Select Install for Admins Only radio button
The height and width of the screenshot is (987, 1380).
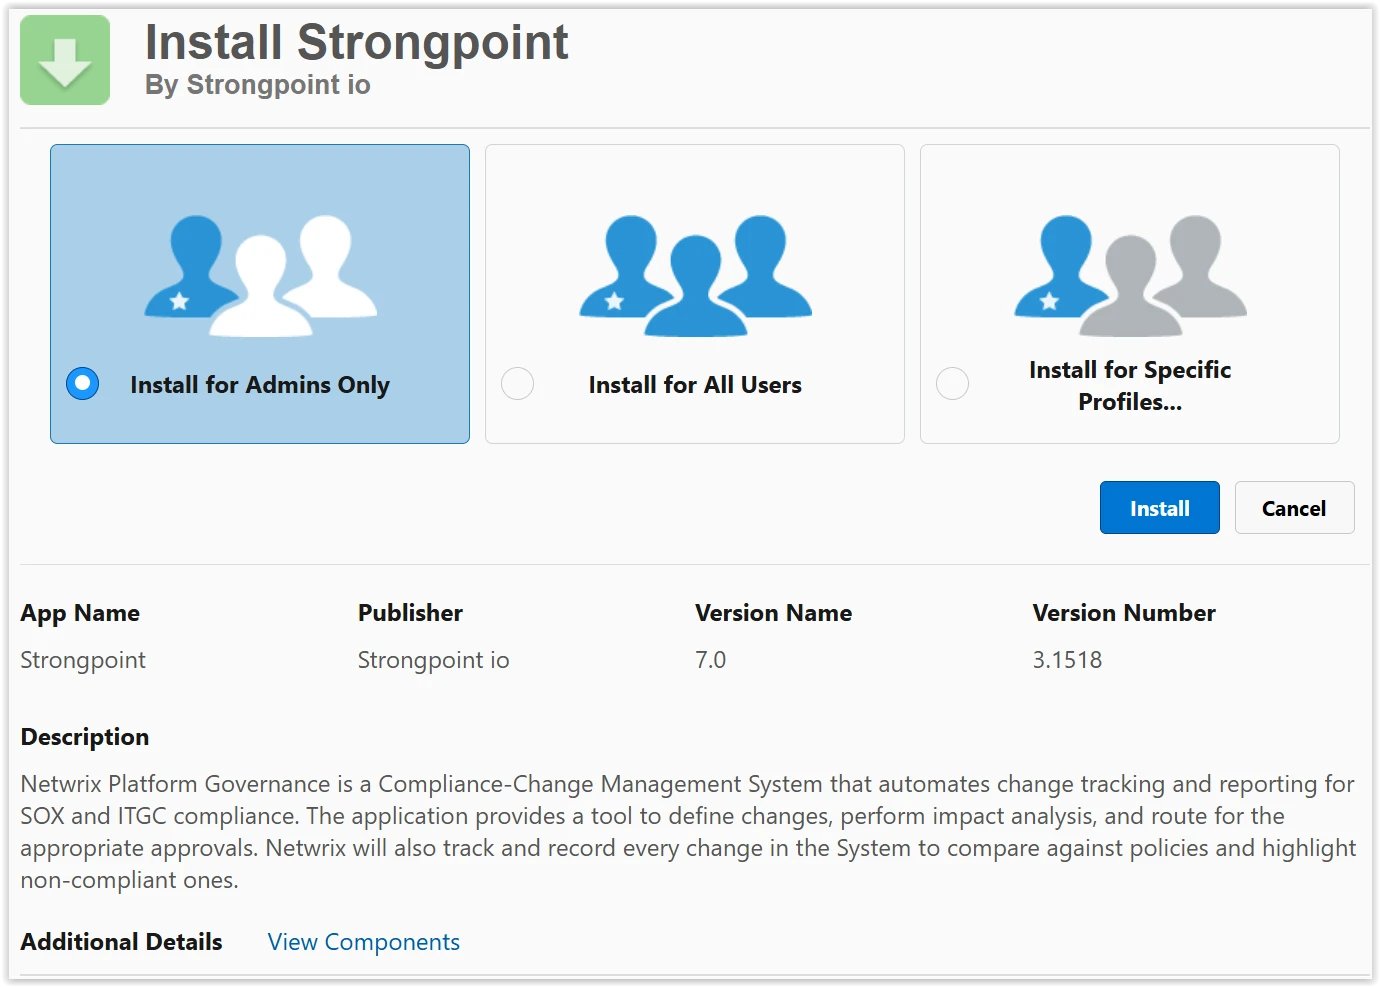tap(82, 384)
